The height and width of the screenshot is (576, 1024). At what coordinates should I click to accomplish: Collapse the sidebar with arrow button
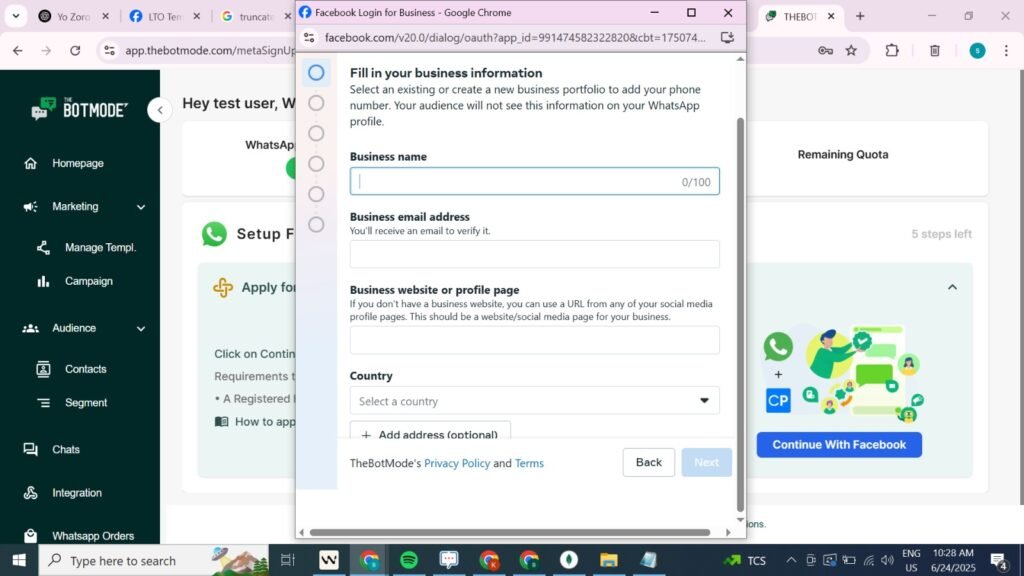pyautogui.click(x=160, y=110)
